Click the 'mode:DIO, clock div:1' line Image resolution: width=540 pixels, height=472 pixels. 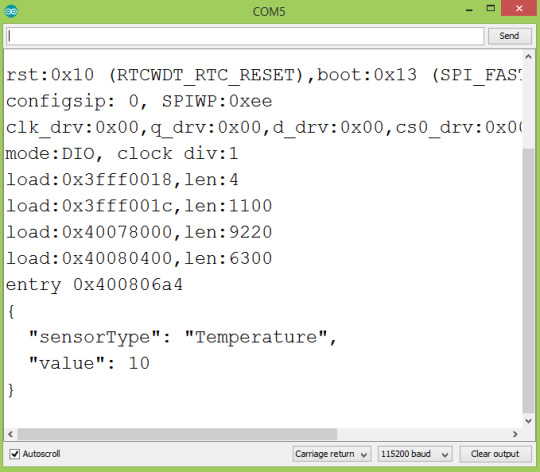(x=122, y=154)
